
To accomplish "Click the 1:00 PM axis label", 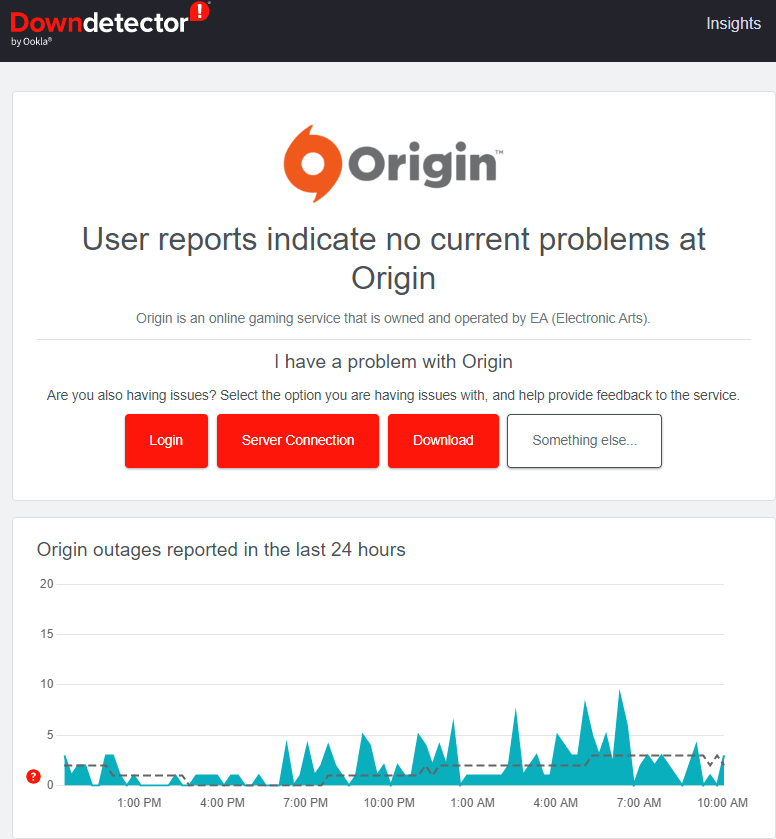I will (x=139, y=803).
